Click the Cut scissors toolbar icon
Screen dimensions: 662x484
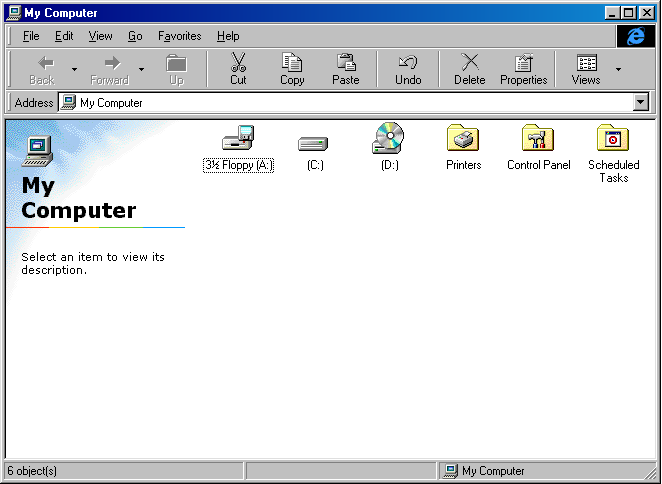click(239, 62)
